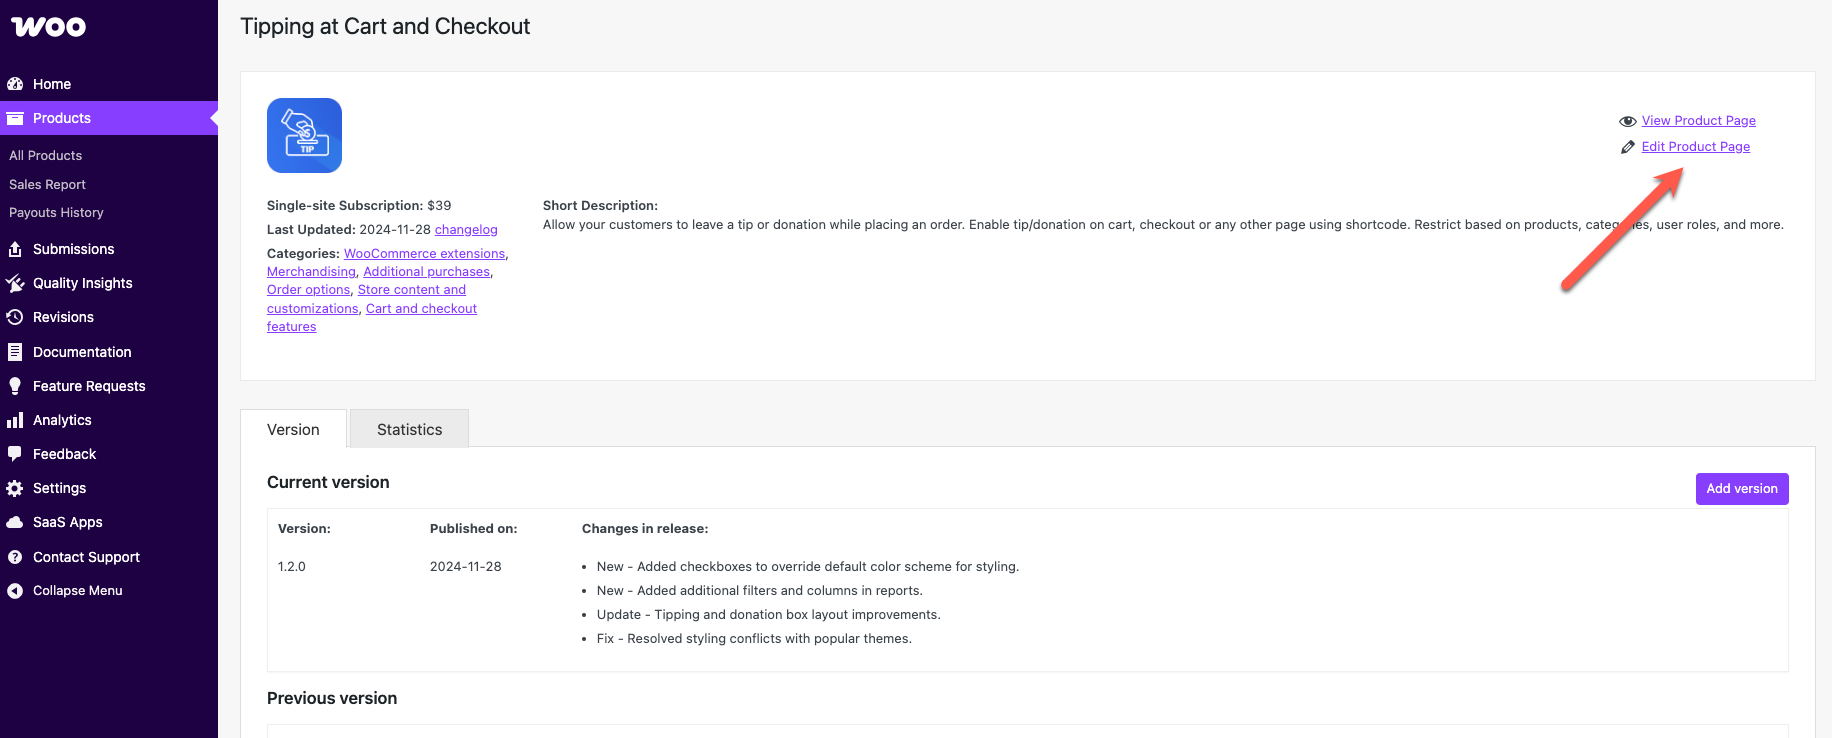This screenshot has width=1832, height=738.
Task: Click the Products archive icon
Action: (x=15, y=118)
